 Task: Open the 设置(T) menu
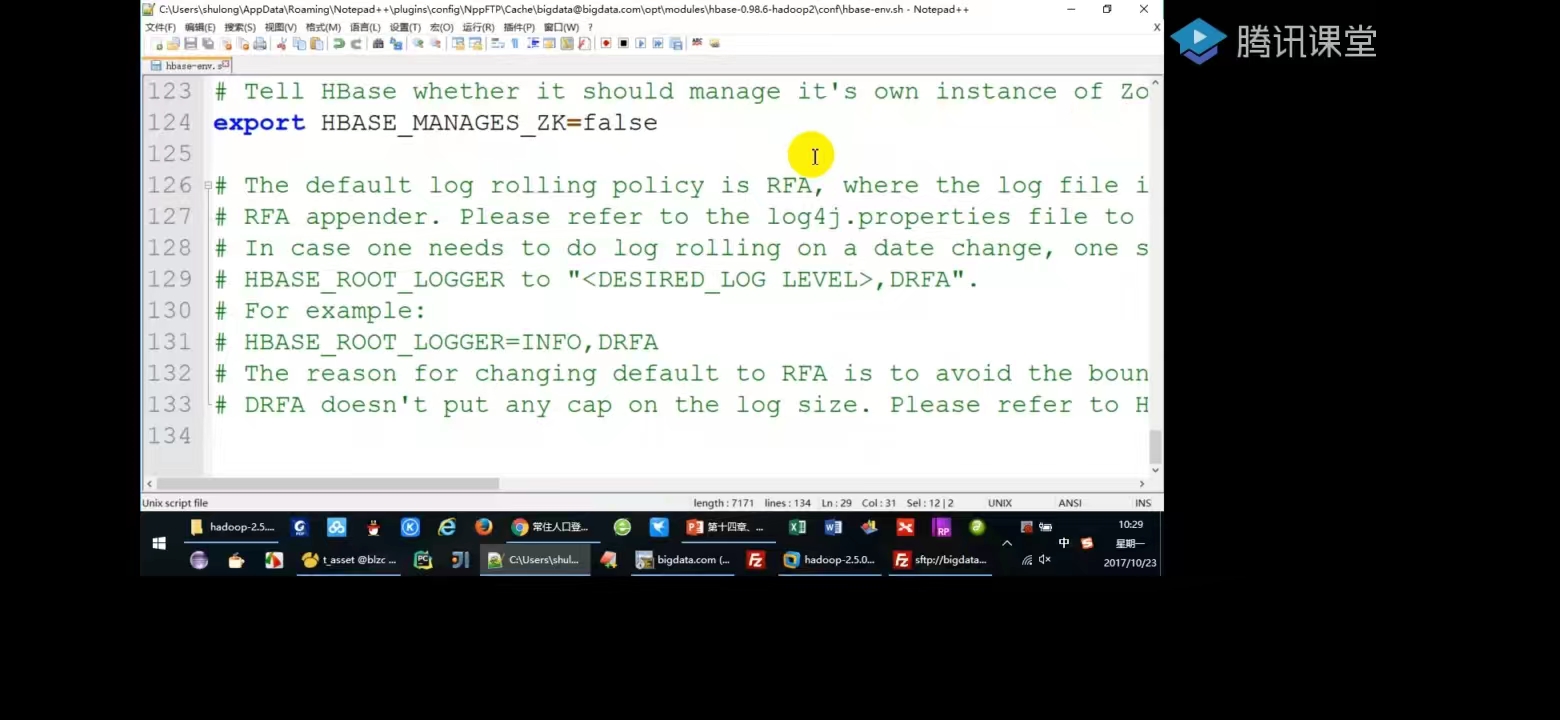405,27
